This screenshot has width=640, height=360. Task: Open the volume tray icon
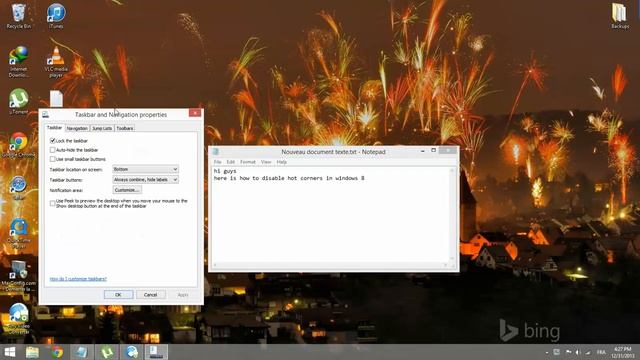[x=578, y=352]
